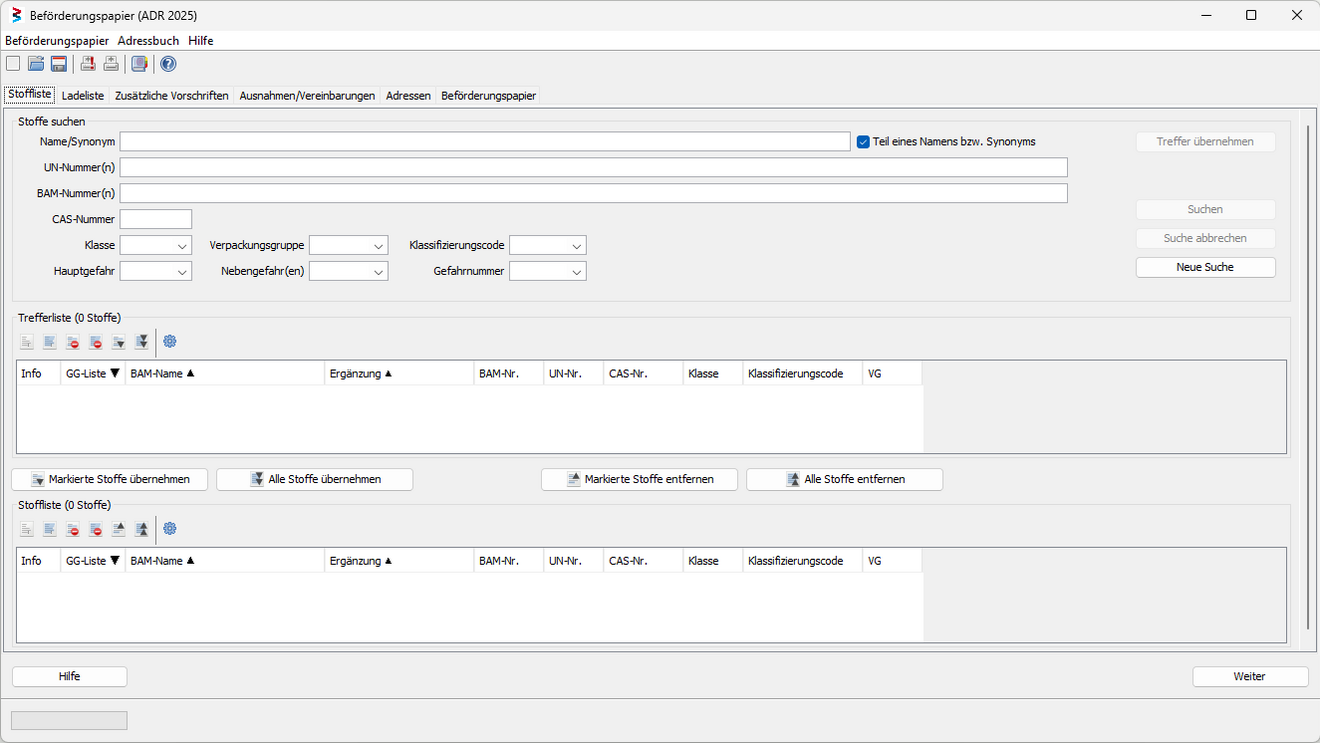Open the Hilfe menu
Screen dimensions: 1320x743
[201, 41]
